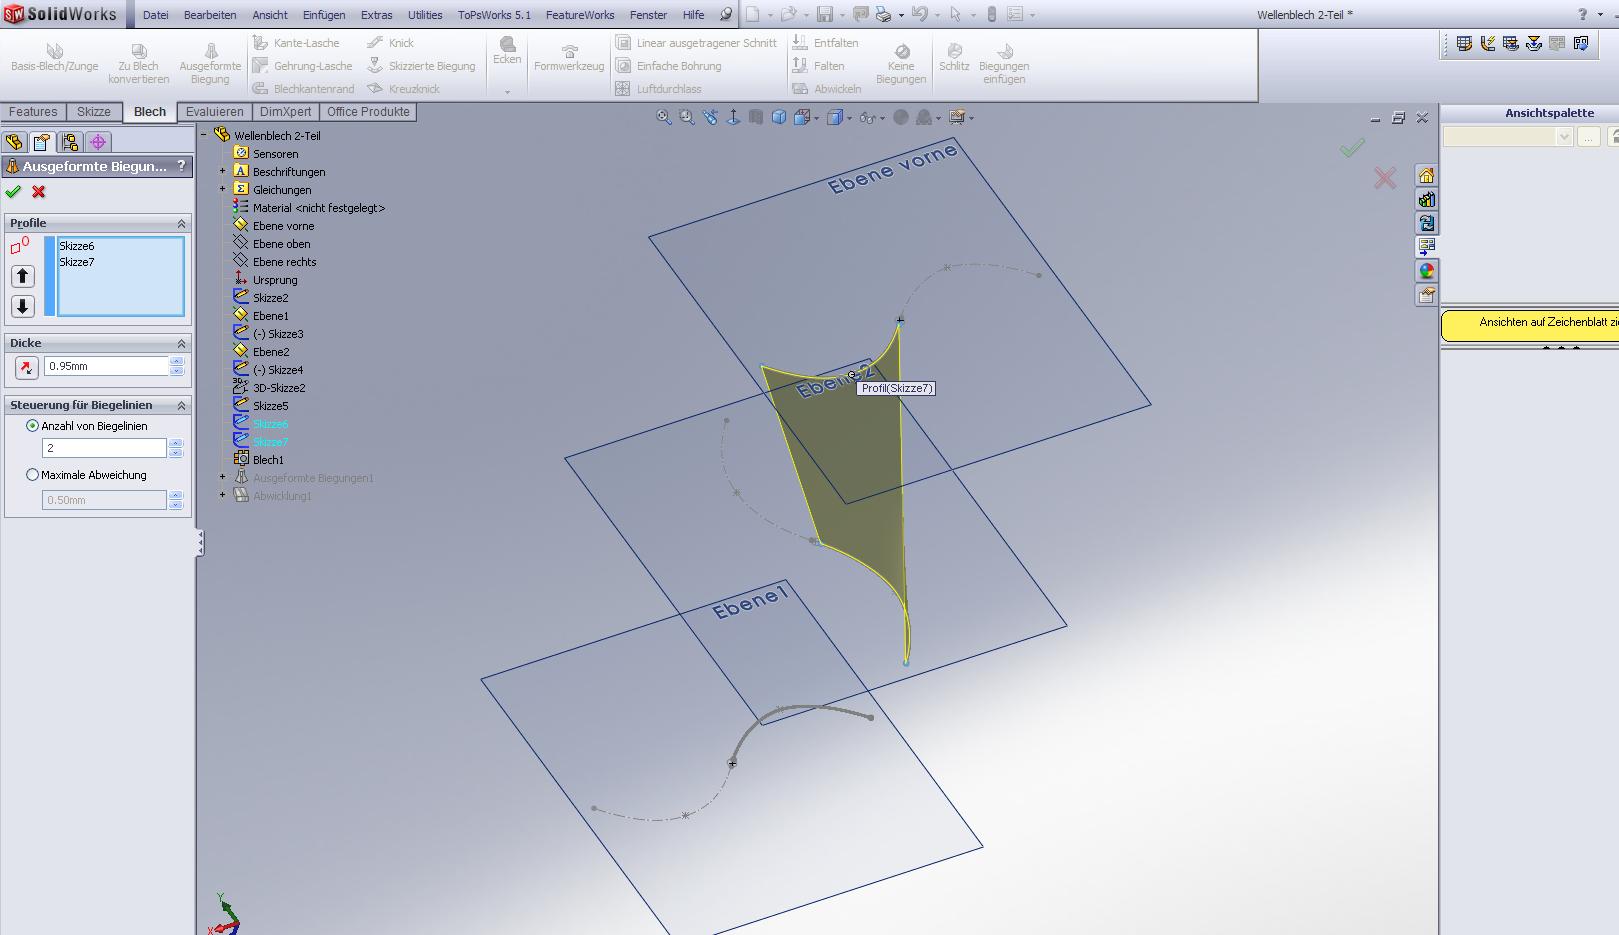Expand the Beschriftungen tree node

pos(223,172)
